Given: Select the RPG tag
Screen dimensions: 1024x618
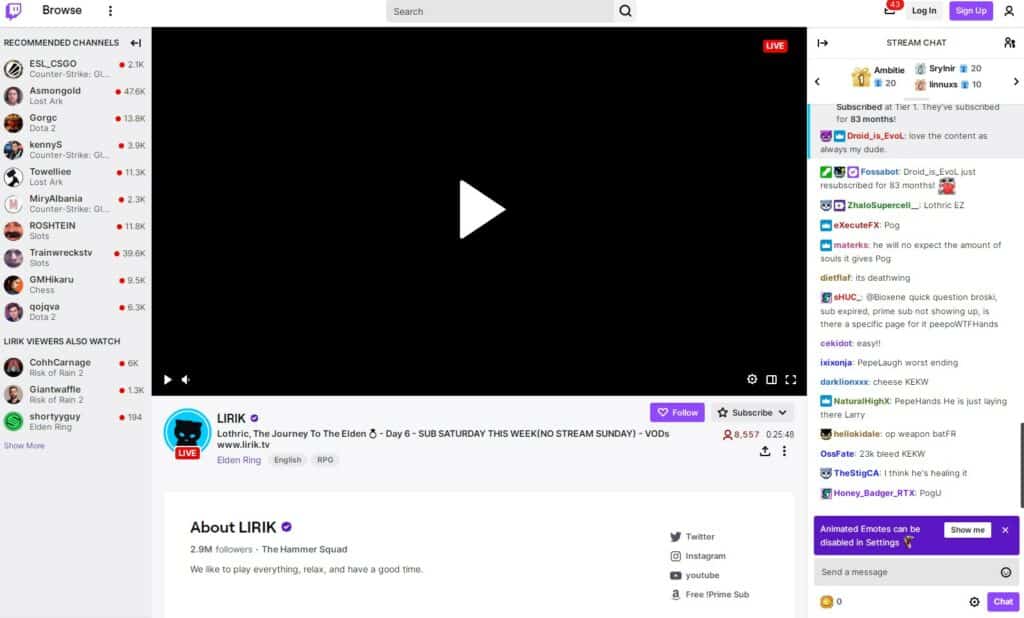Looking at the screenshot, I should pyautogui.click(x=325, y=460).
